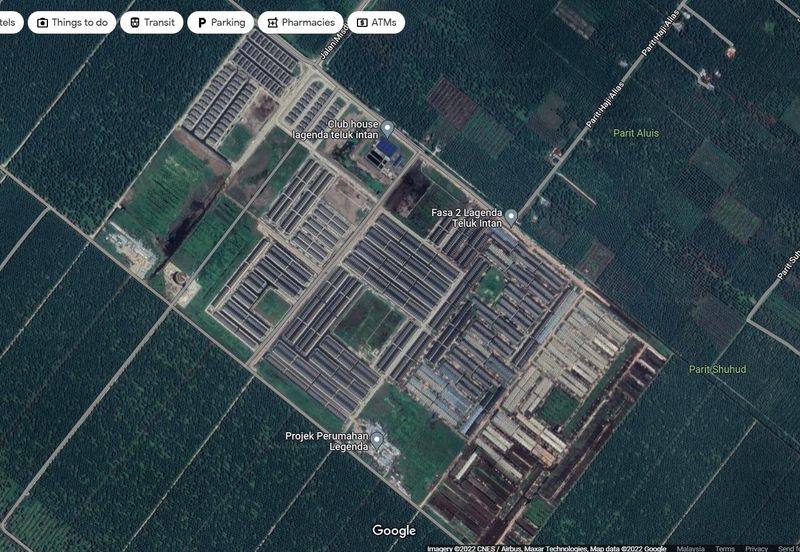Search nearby Pharmacies via chip
This screenshot has width=800, height=552.
pyautogui.click(x=300, y=22)
